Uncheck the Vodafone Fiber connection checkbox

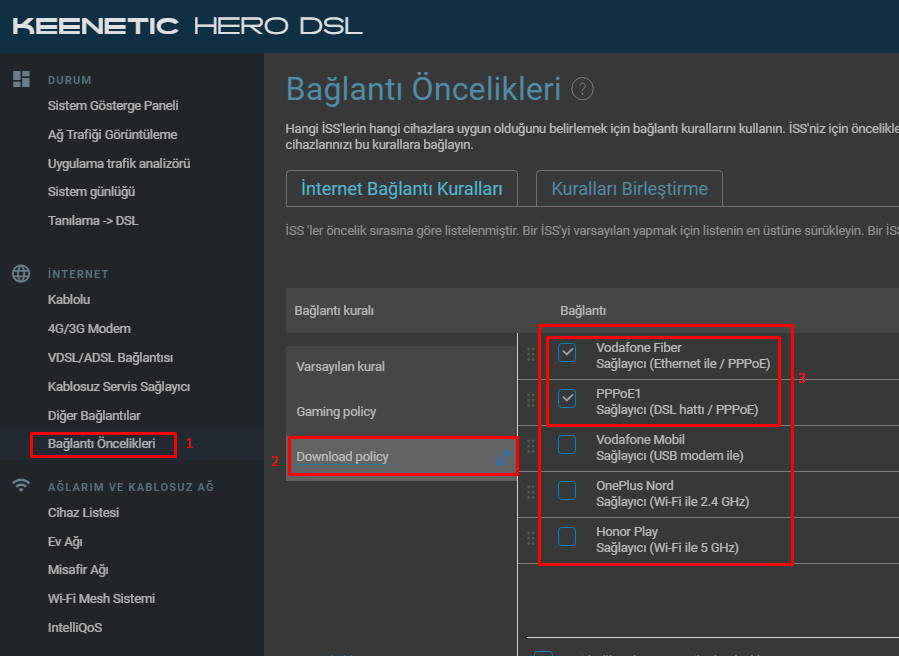[567, 352]
